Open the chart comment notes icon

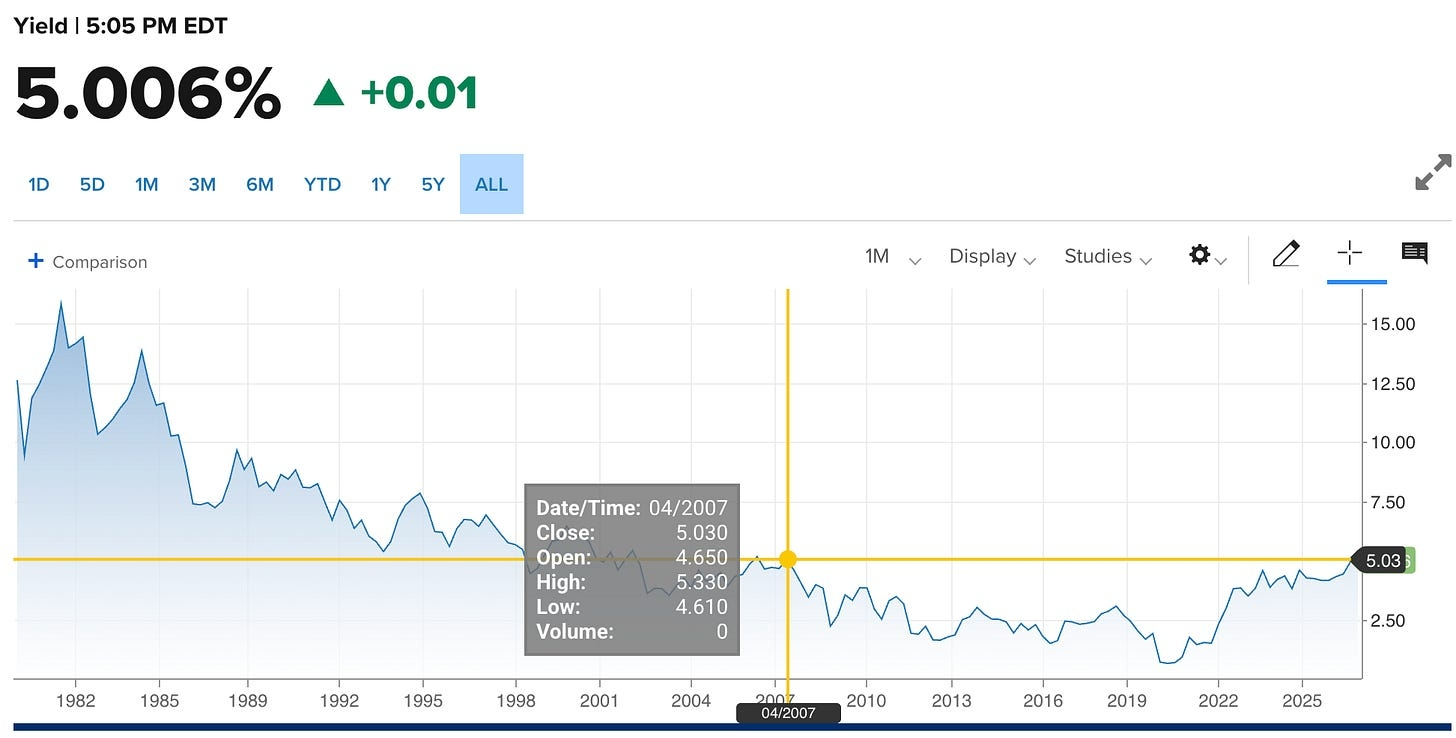tap(1414, 254)
